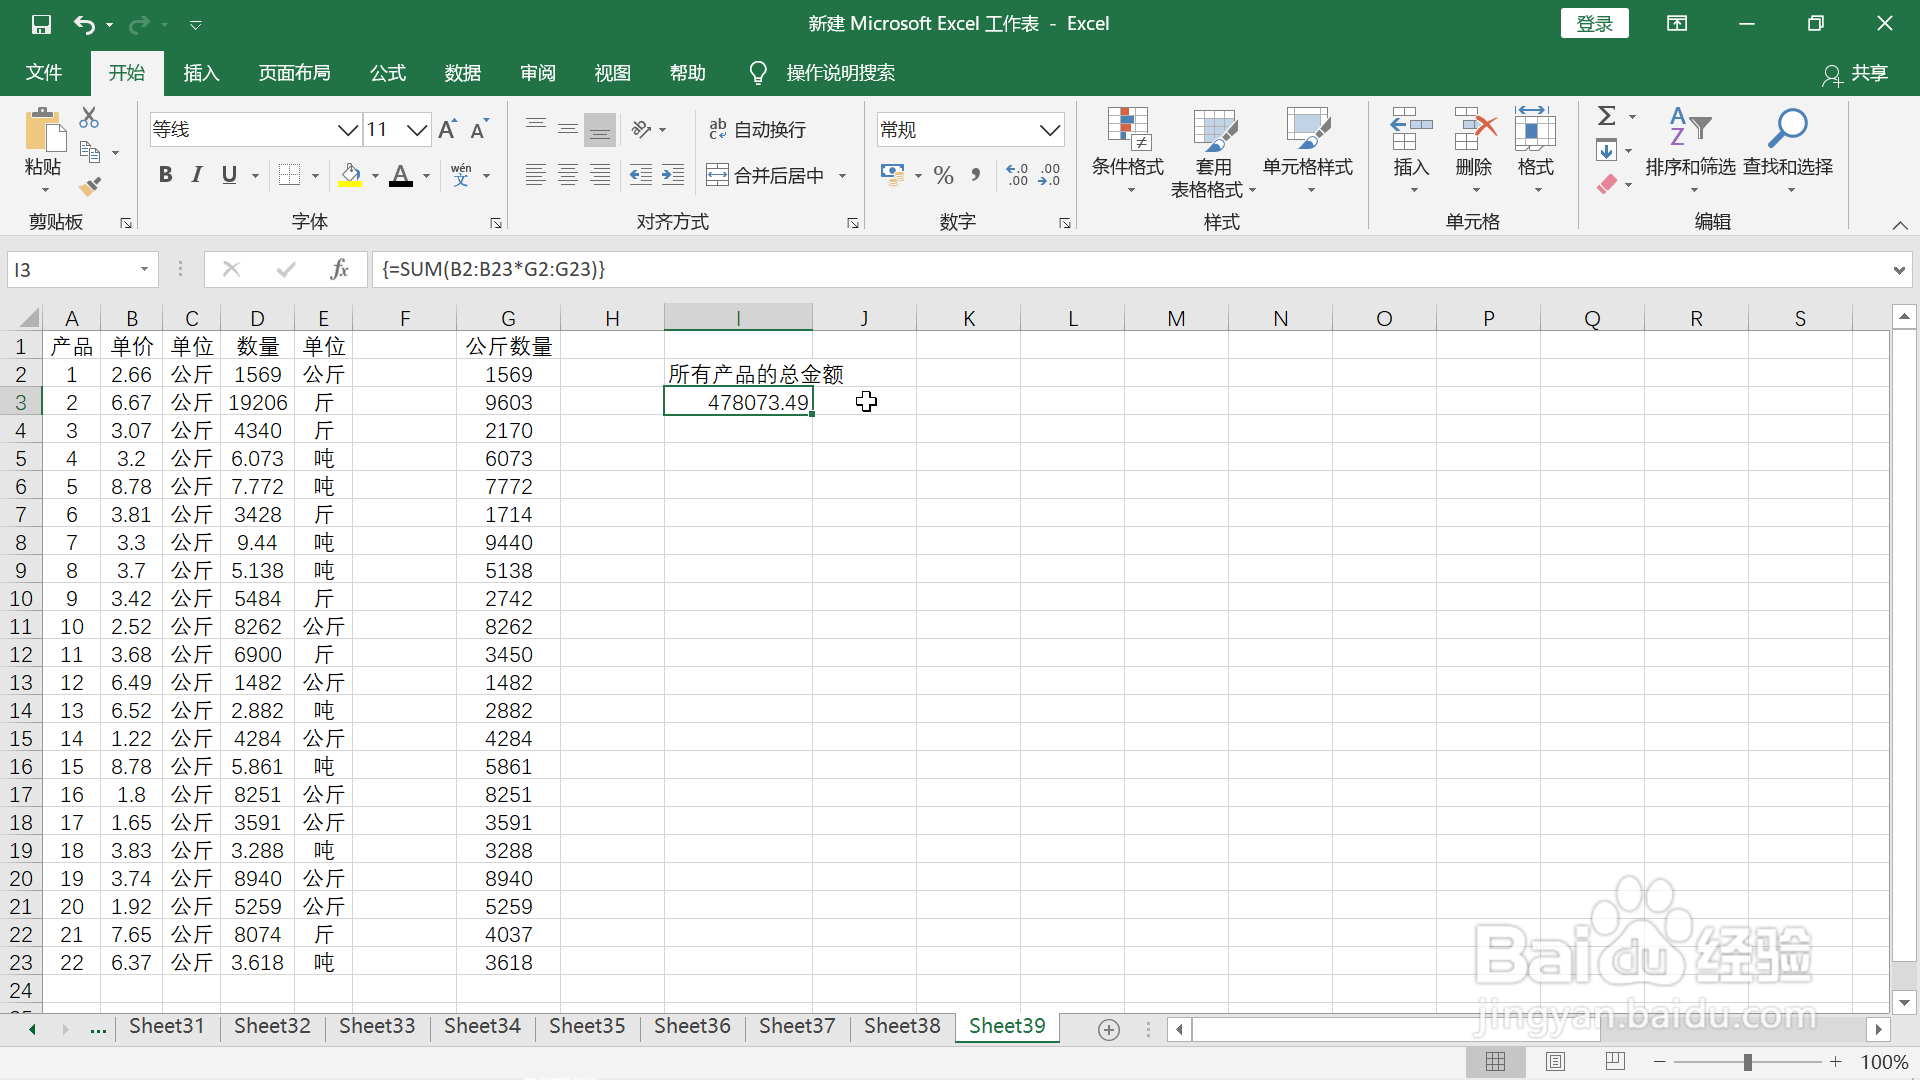Image resolution: width=1920 pixels, height=1080 pixels.
Task: Open the font size dropdown
Action: 417,129
